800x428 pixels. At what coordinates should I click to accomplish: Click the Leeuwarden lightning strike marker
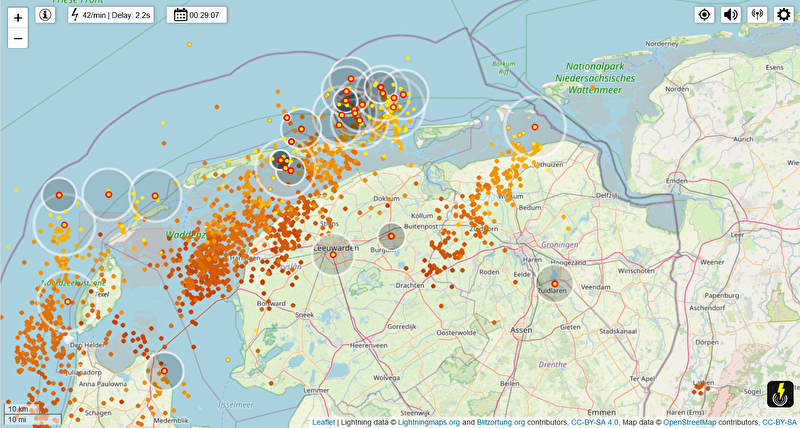[333, 255]
